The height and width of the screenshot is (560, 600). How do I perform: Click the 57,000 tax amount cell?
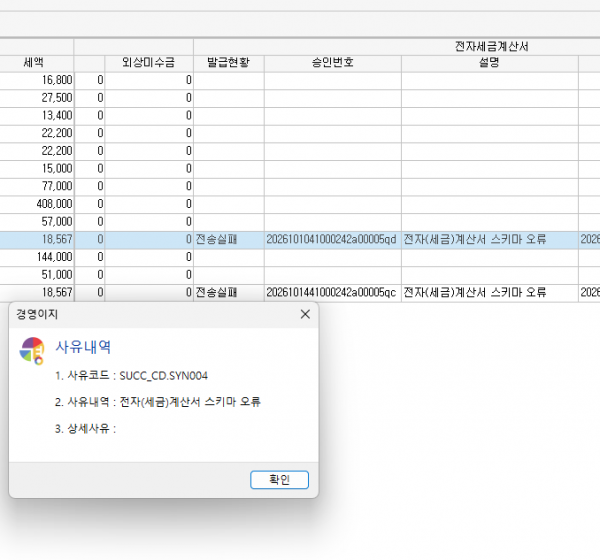click(37, 222)
